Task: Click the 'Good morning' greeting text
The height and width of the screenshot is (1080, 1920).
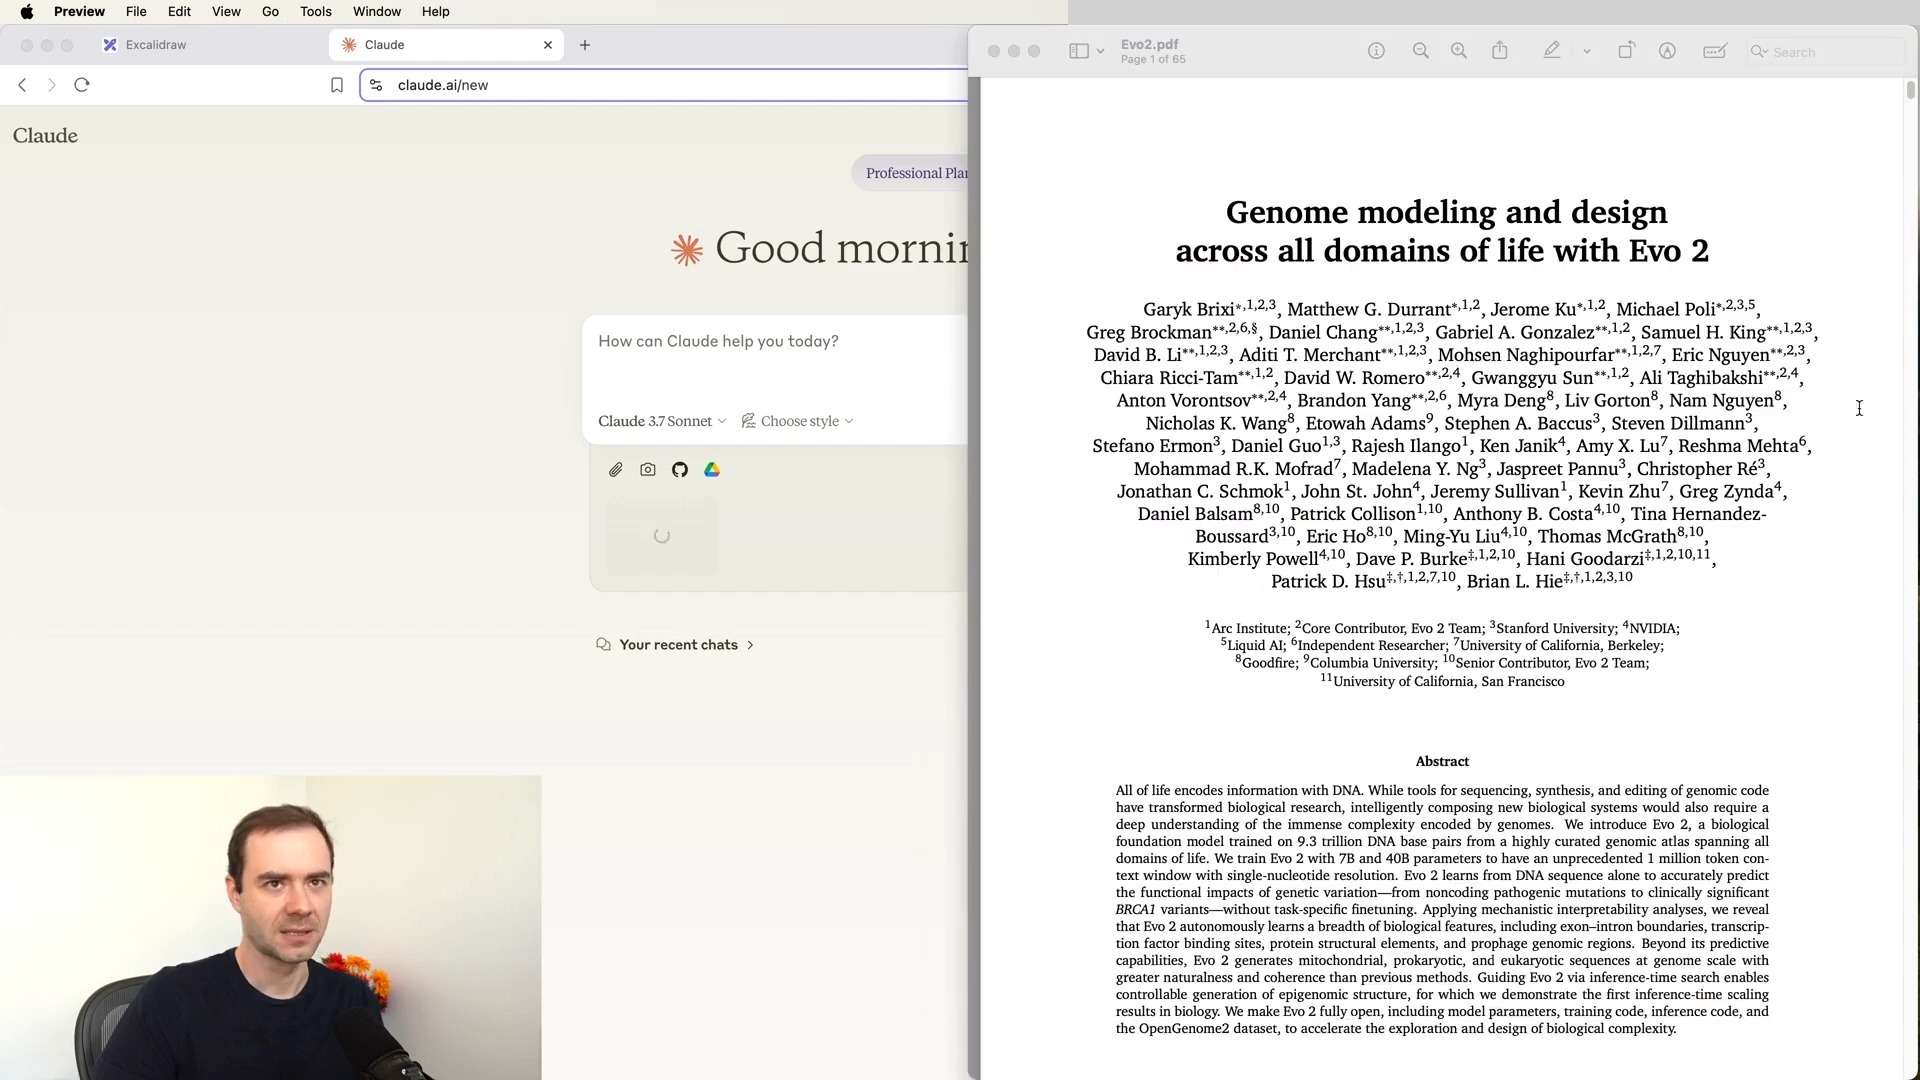Action: point(840,248)
